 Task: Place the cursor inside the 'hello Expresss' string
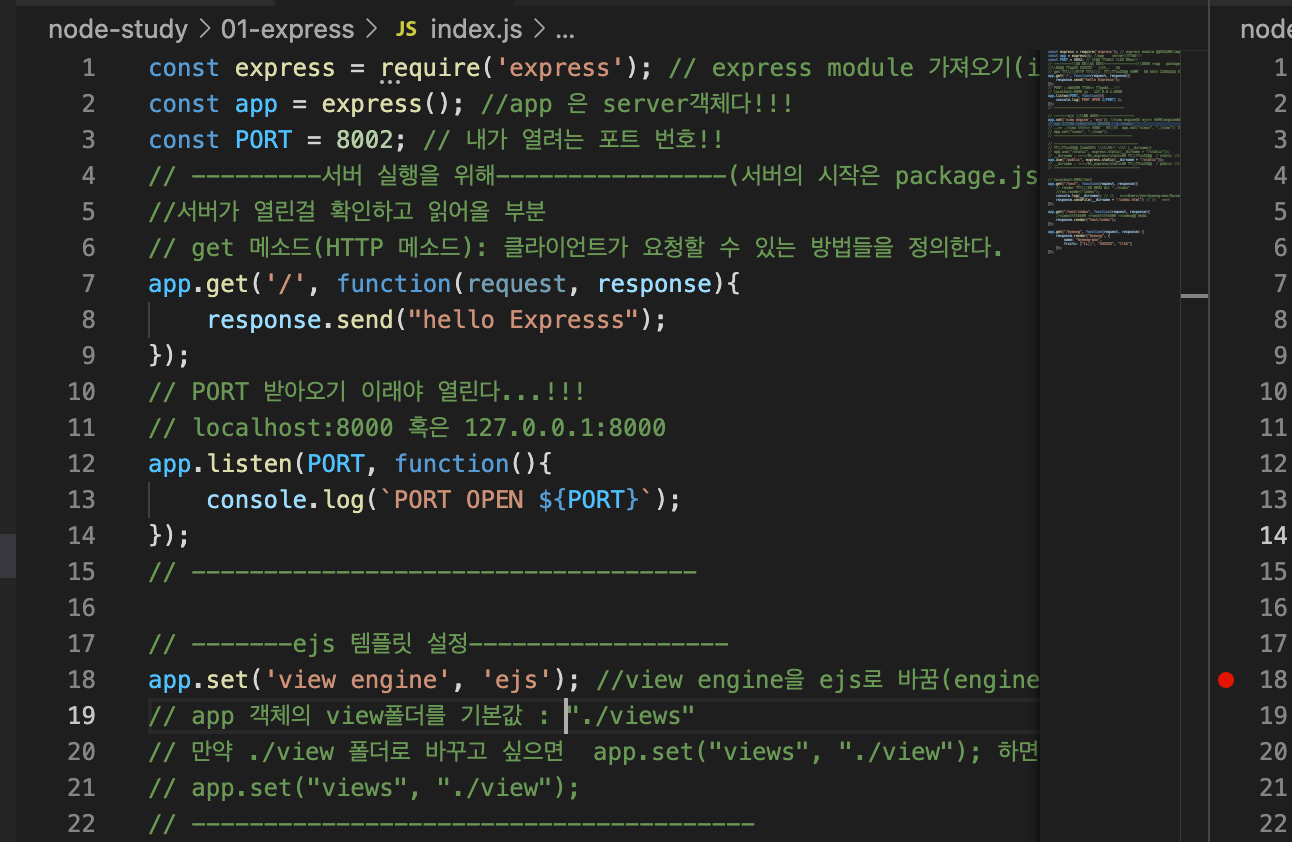pos(520,319)
